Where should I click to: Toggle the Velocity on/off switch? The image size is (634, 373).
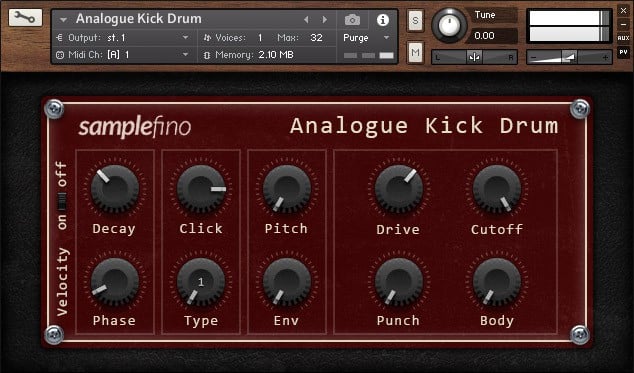click(62, 201)
